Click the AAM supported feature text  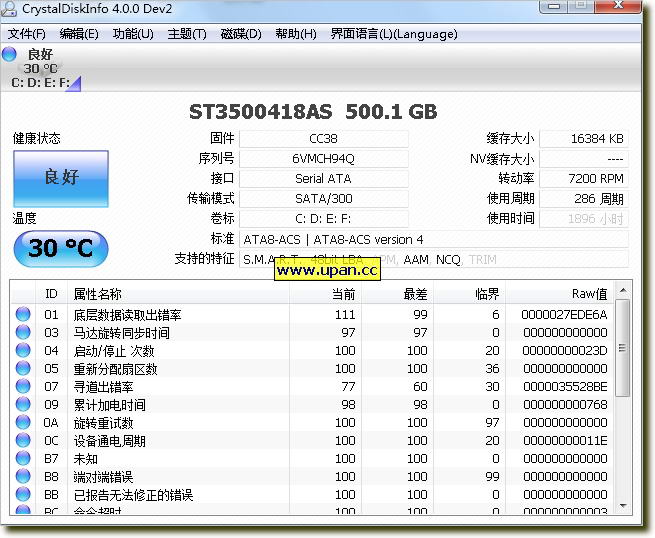click(x=416, y=260)
